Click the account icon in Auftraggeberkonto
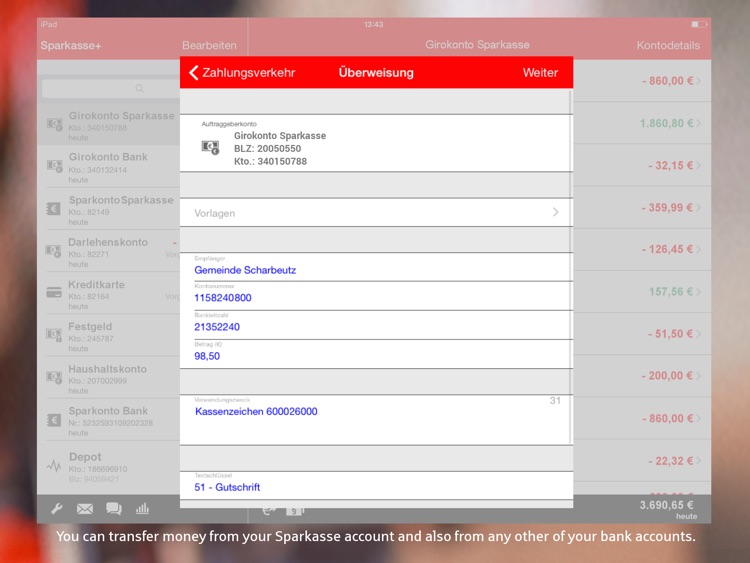Image resolution: width=750 pixels, height=563 pixels. [x=210, y=147]
